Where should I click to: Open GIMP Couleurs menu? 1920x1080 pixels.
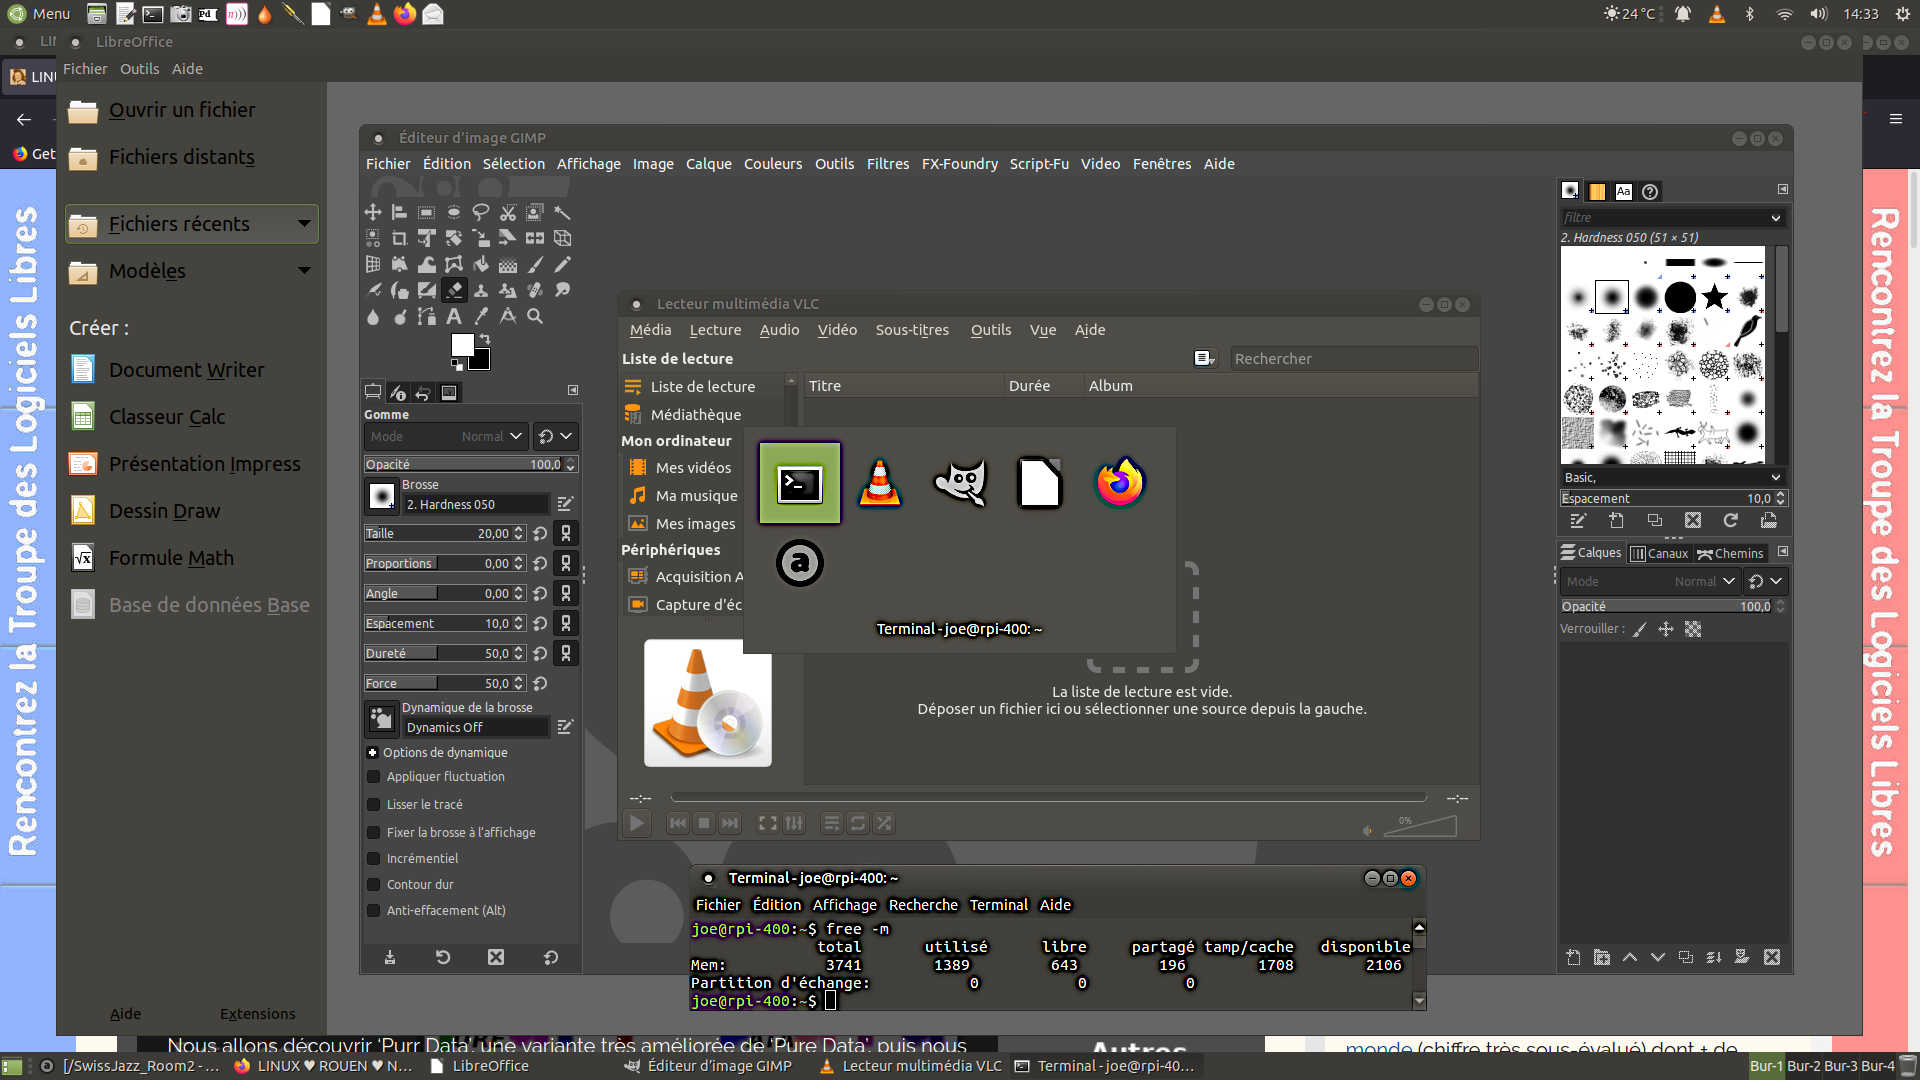[x=772, y=164]
